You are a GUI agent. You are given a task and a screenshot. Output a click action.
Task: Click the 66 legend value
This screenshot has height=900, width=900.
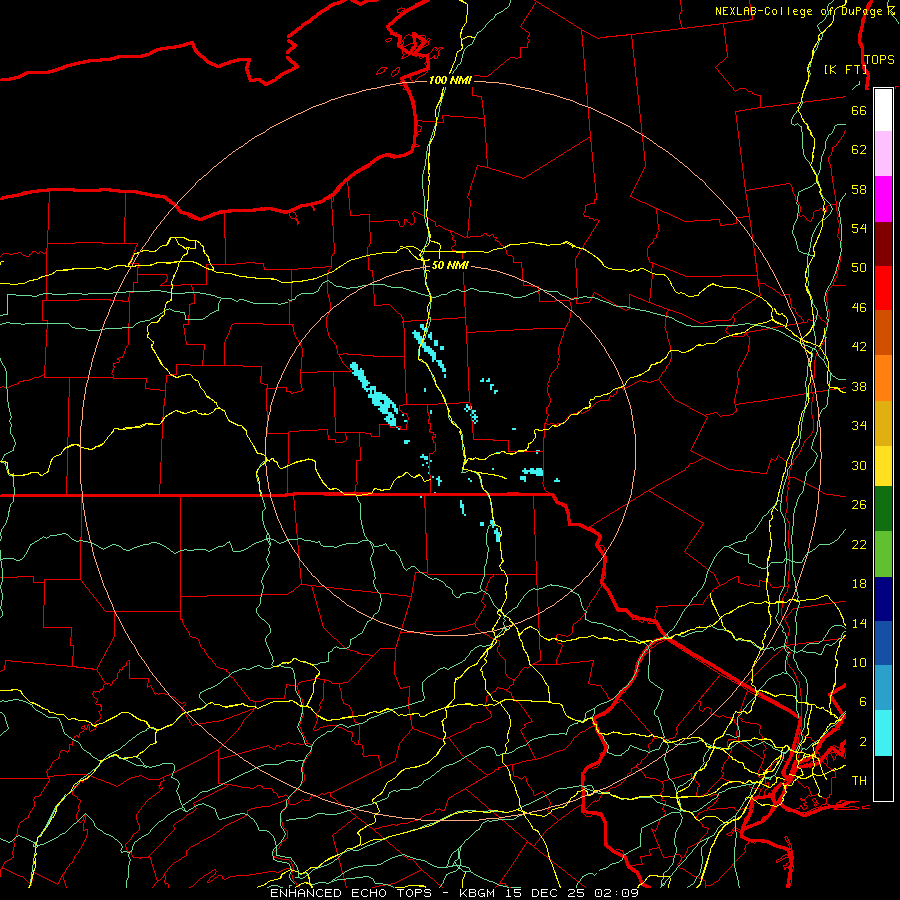click(859, 111)
